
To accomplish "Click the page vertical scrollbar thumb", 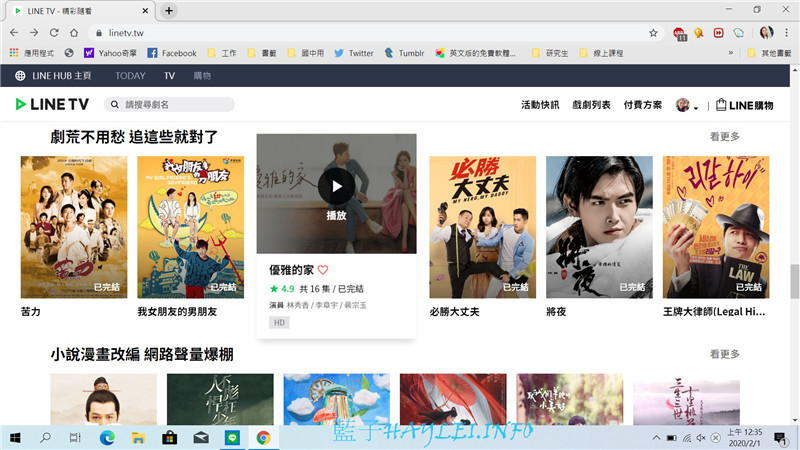I will point(794,281).
